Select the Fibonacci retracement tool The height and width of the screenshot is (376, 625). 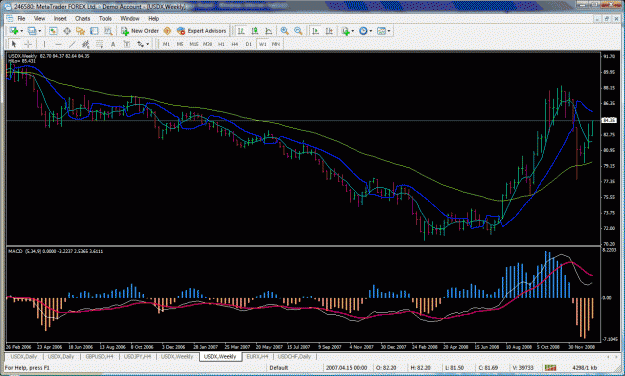[x=99, y=44]
